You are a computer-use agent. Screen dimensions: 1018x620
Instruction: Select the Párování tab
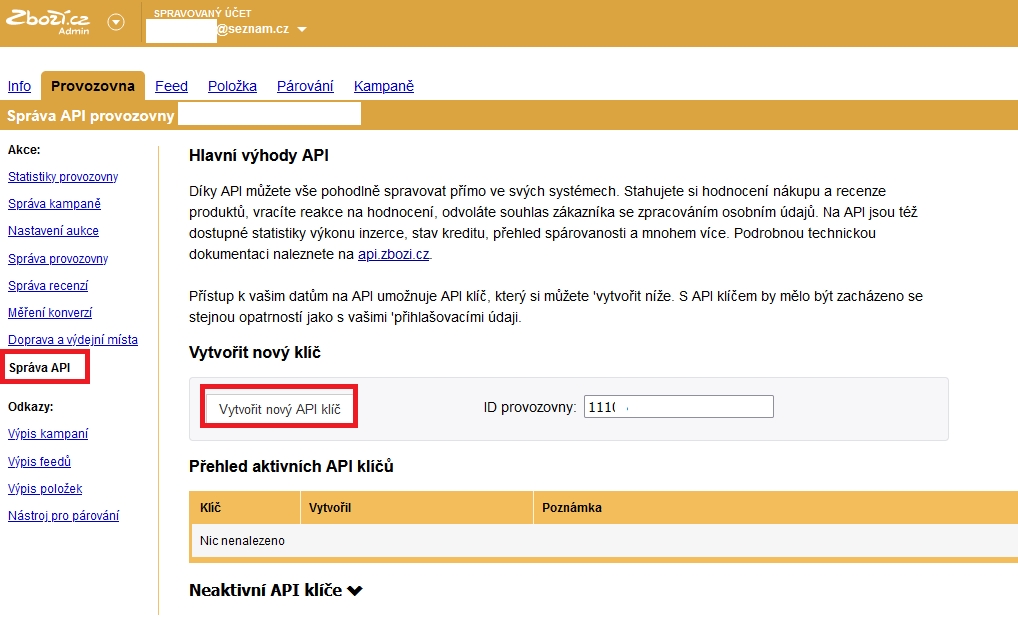click(305, 86)
